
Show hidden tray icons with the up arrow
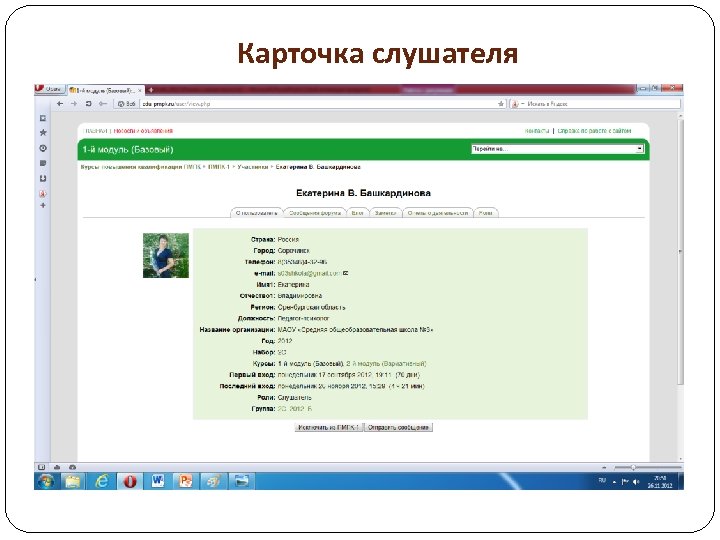click(614, 482)
